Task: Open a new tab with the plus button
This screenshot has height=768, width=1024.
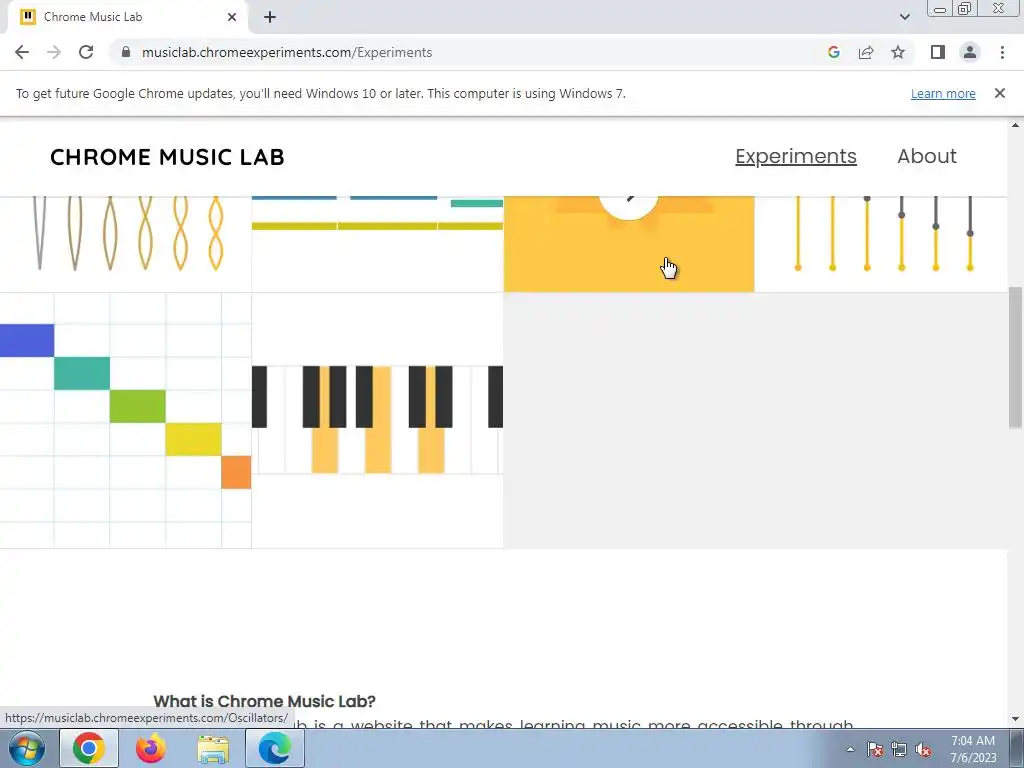Action: (270, 17)
